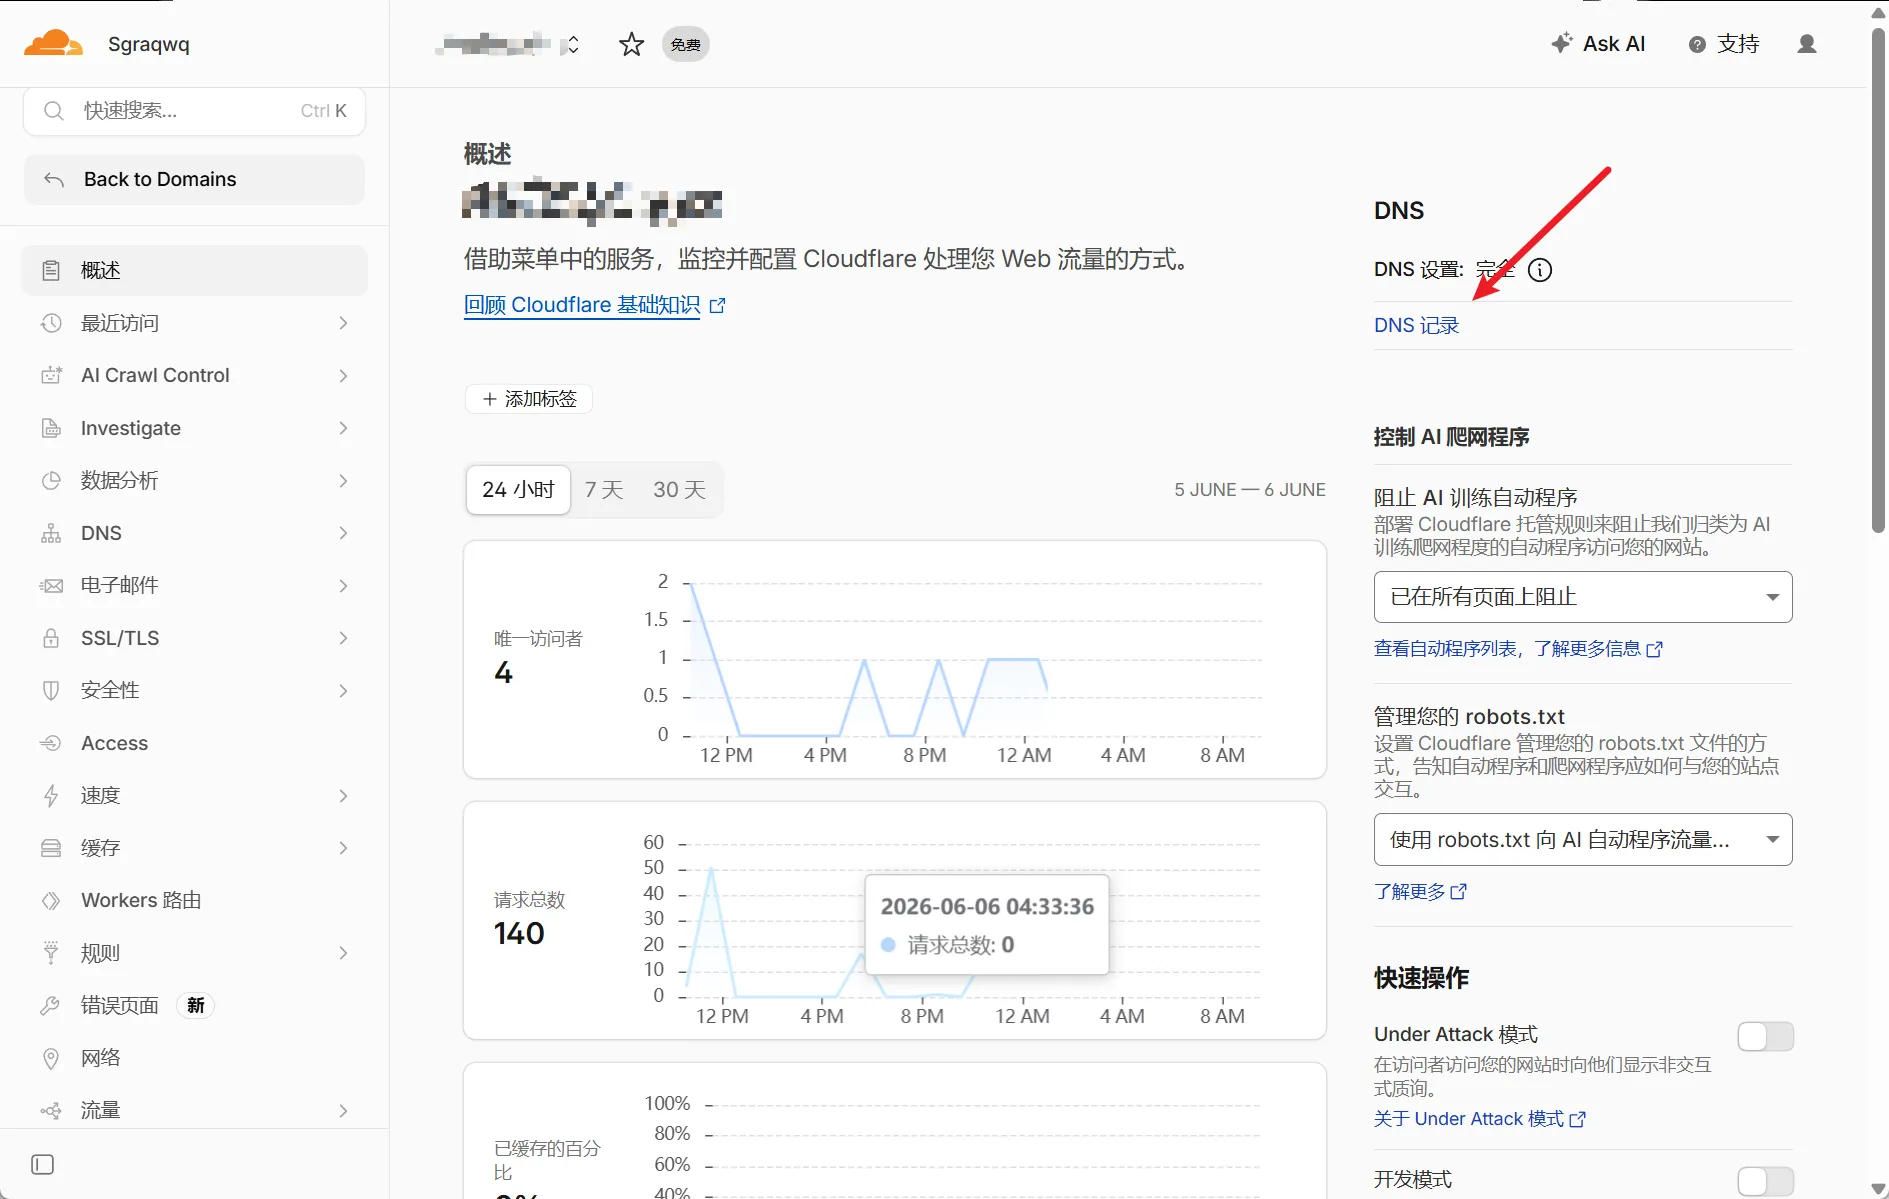Click the 新 badge beside 错误页面
Screen dimensions: 1889x1199
(x=196, y=1005)
